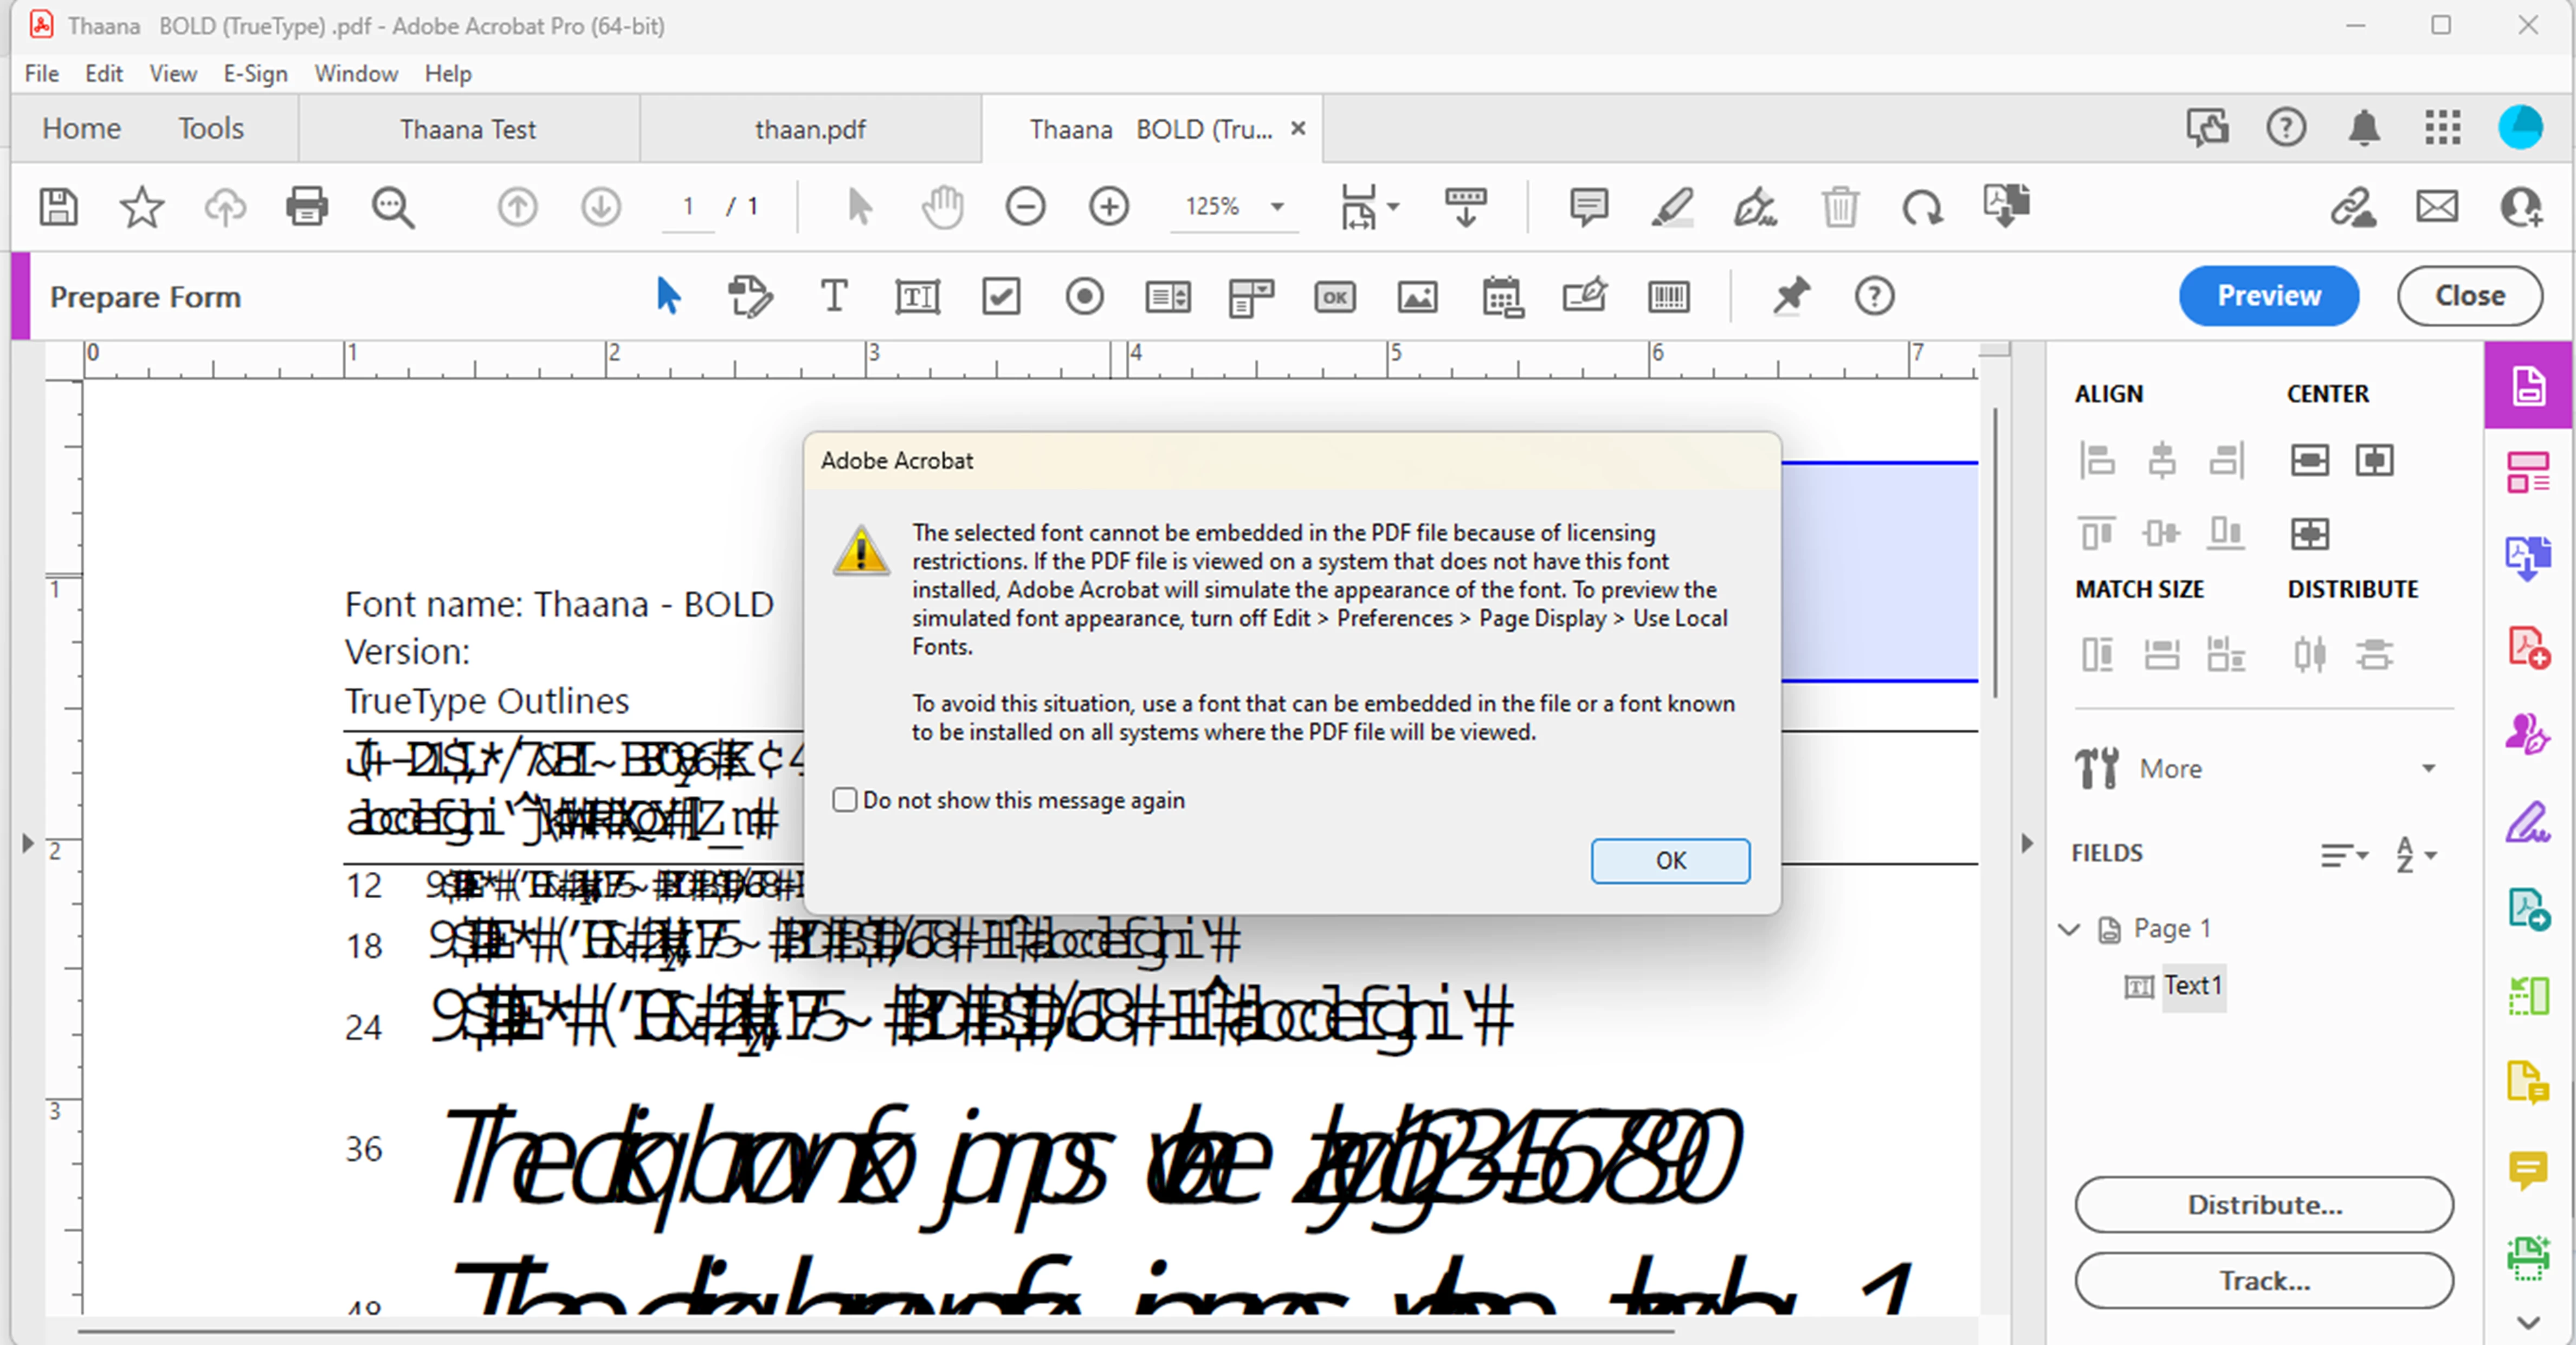Image resolution: width=2576 pixels, height=1345 pixels.
Task: Select the Add Date Field tool
Action: 1502,297
